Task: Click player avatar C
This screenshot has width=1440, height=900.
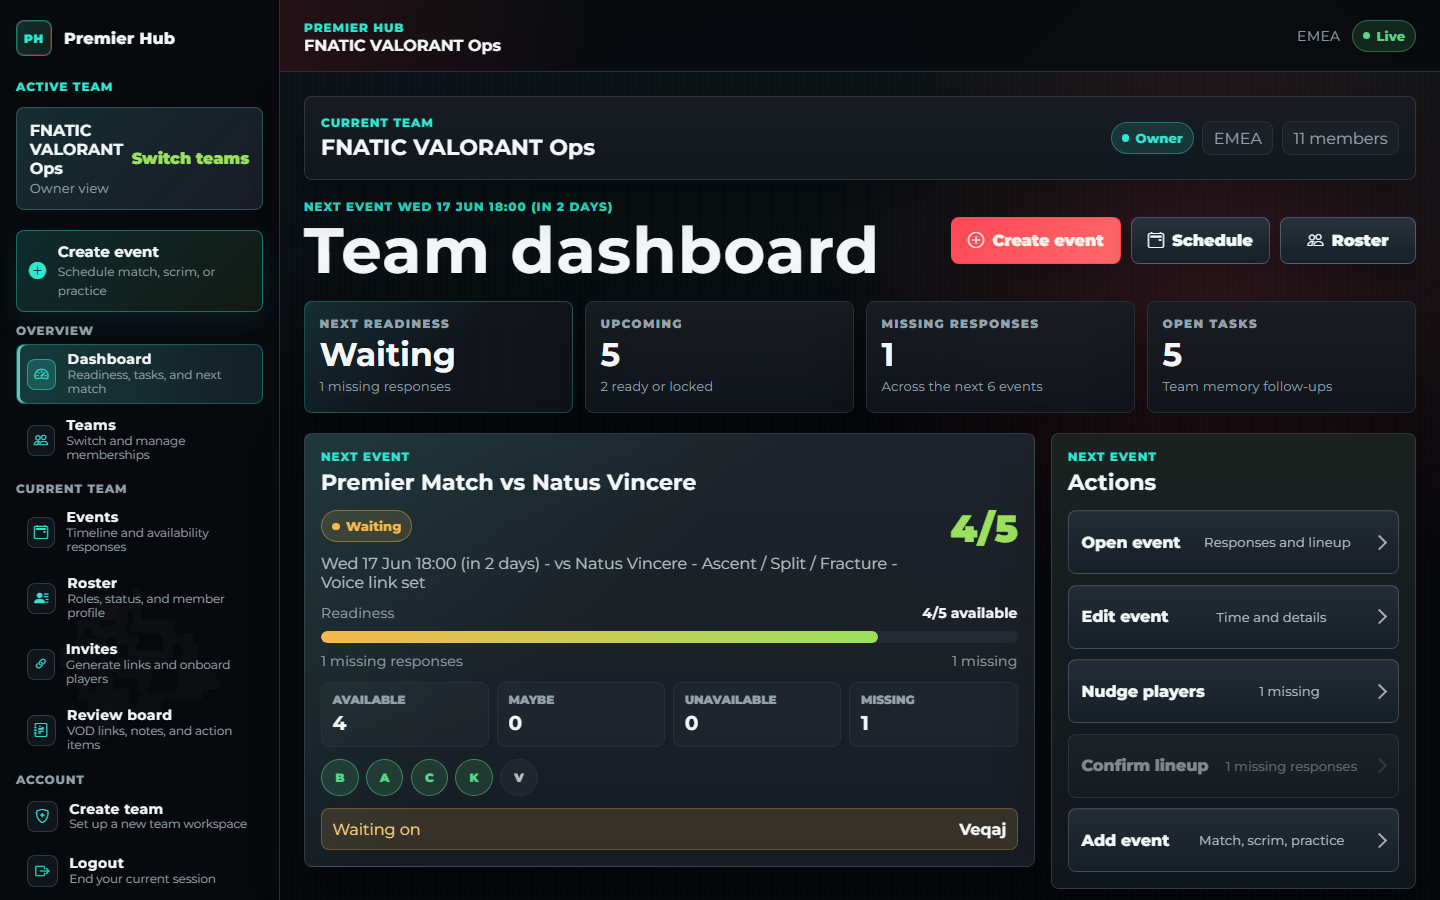Action: pyautogui.click(x=429, y=777)
